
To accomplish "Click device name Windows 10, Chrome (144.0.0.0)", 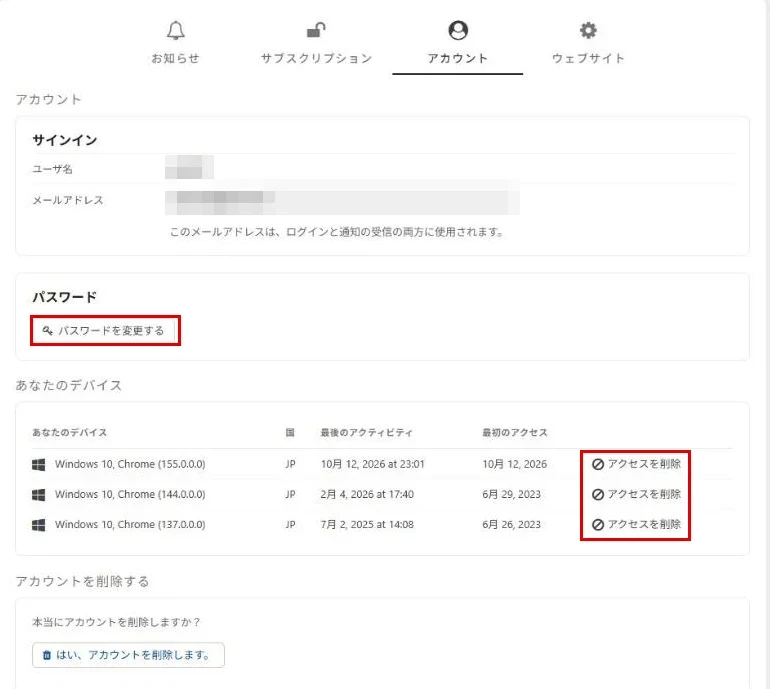I will pos(130,494).
